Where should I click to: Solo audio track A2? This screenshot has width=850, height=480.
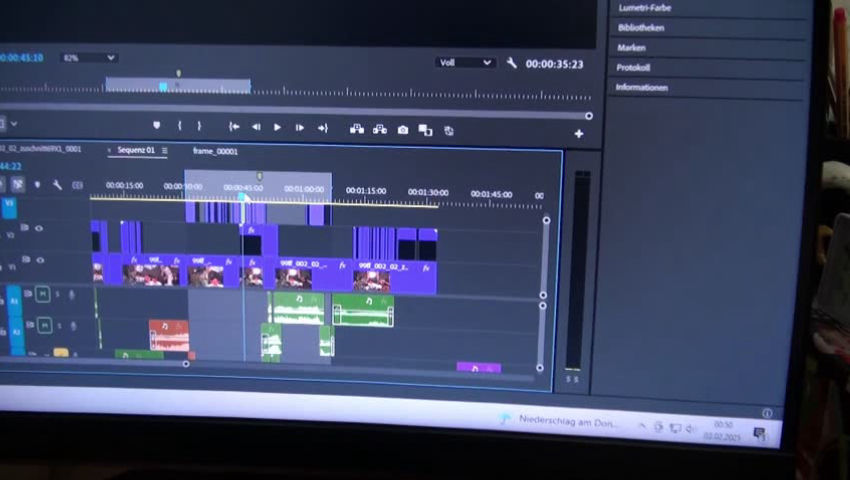(60, 326)
